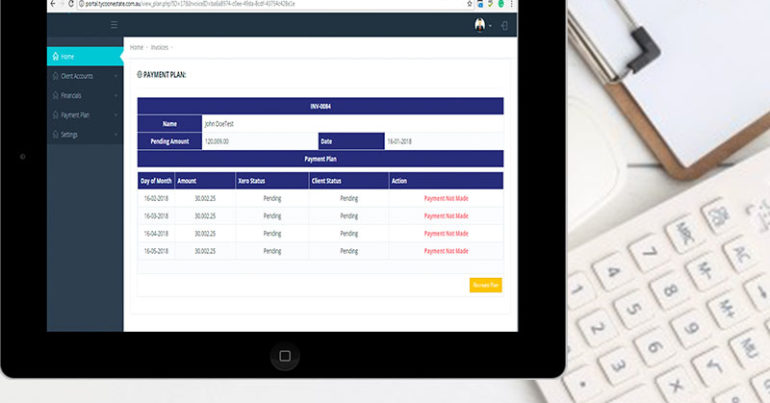This screenshot has width=770, height=403.
Task: Click the Client Status column header
Action: point(349,181)
